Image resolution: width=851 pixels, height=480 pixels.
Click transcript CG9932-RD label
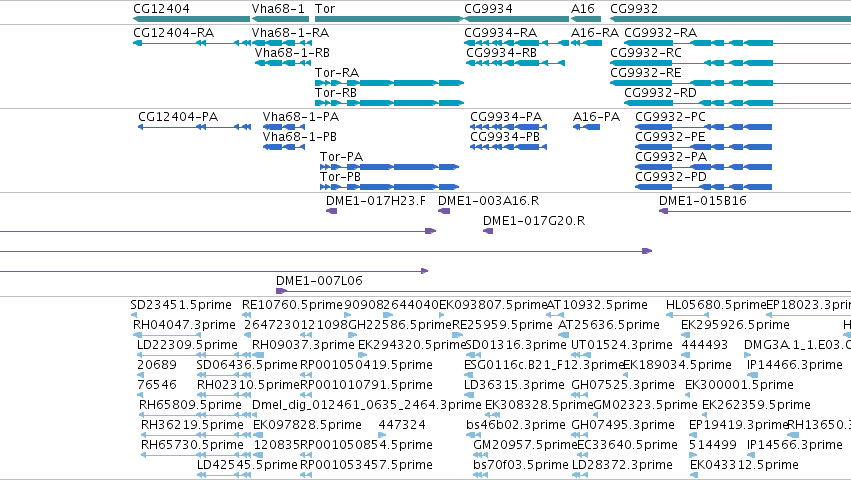coord(661,93)
